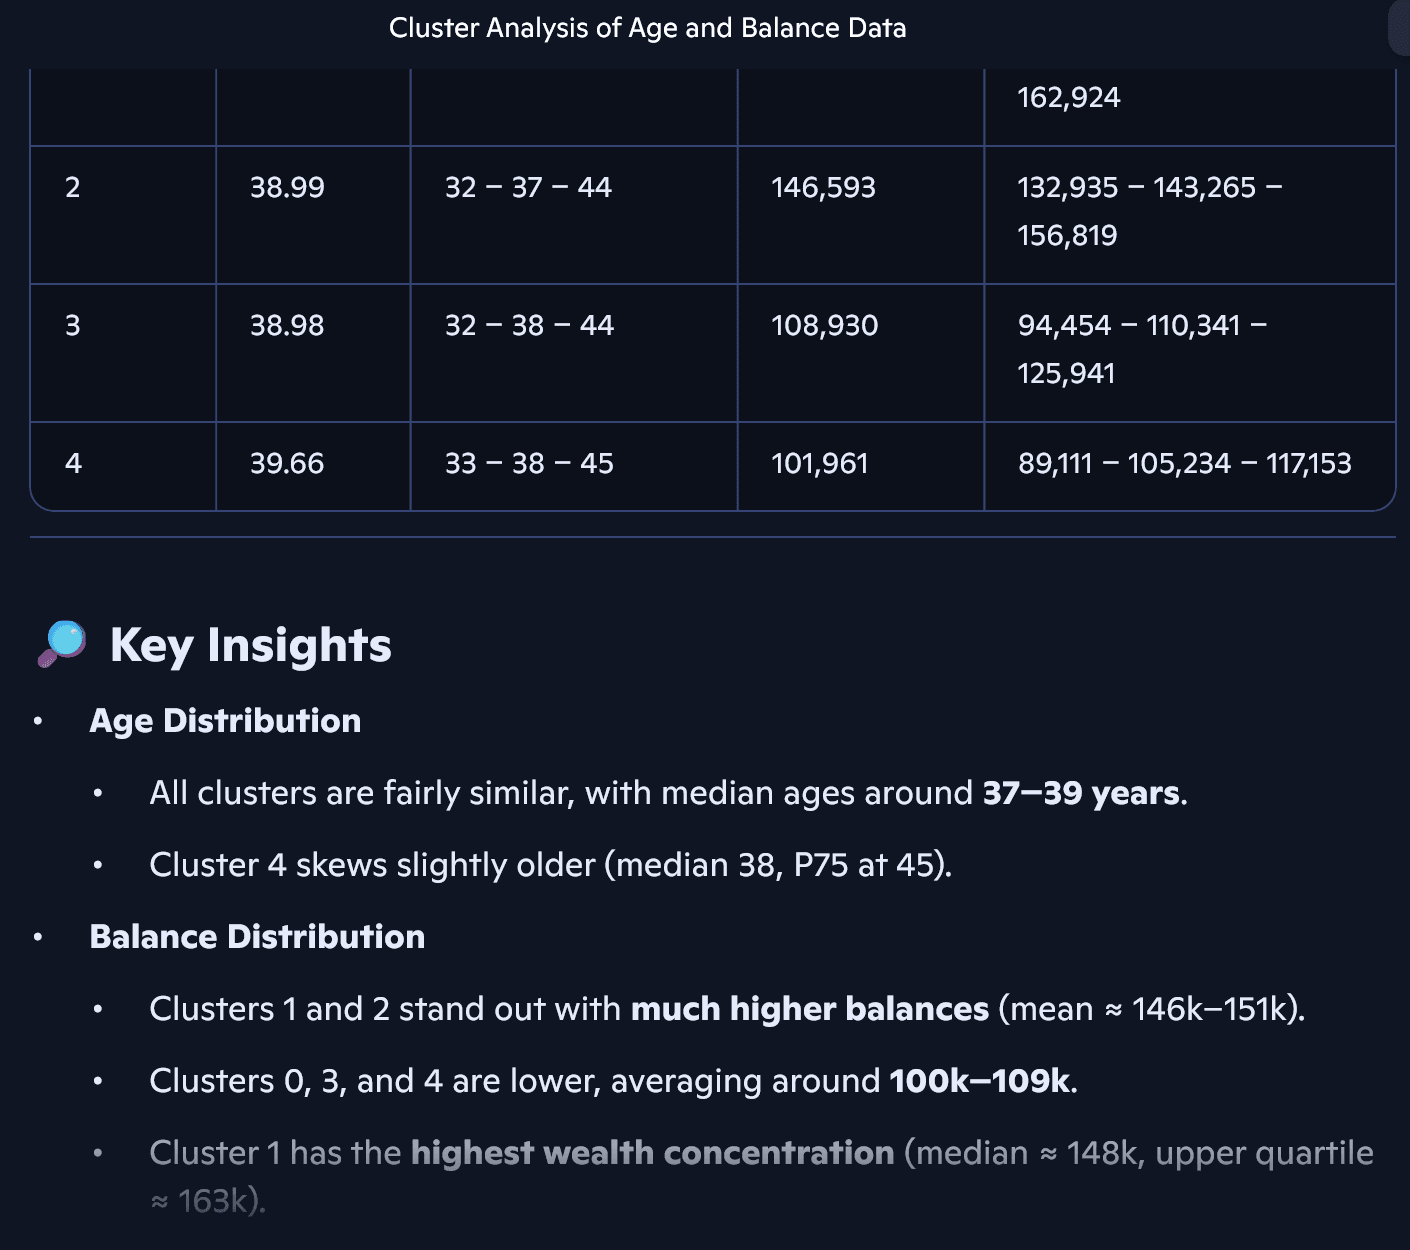1410x1250 pixels.
Task: Click the "Age Distribution" bullet heading
Action: click(x=225, y=721)
